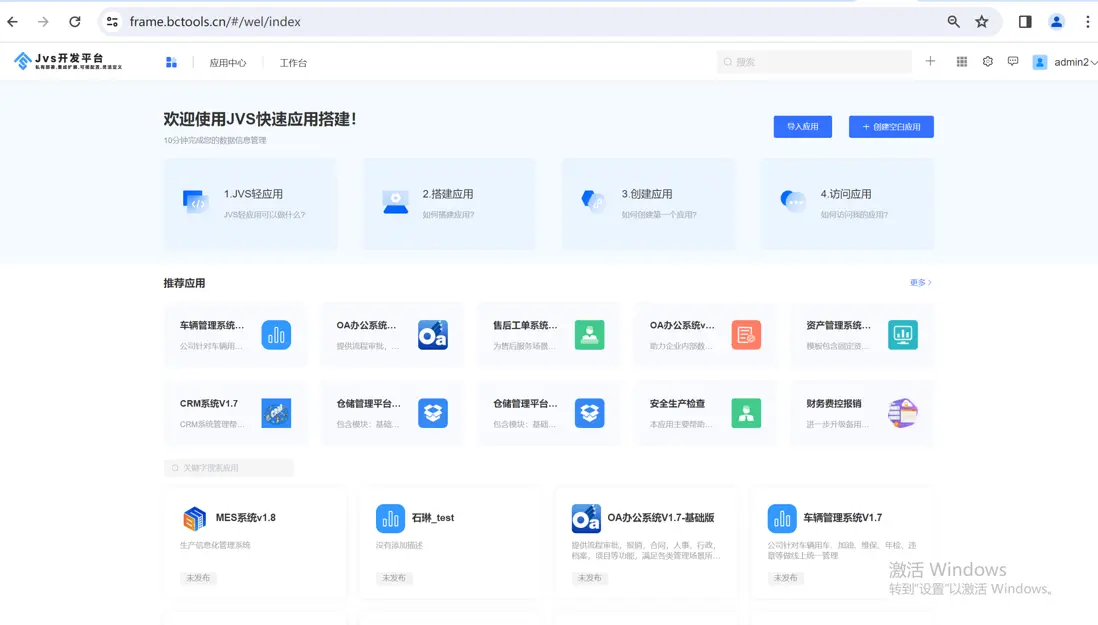Click the 创建空白应用 button
1098x625 pixels.
[x=890, y=126]
